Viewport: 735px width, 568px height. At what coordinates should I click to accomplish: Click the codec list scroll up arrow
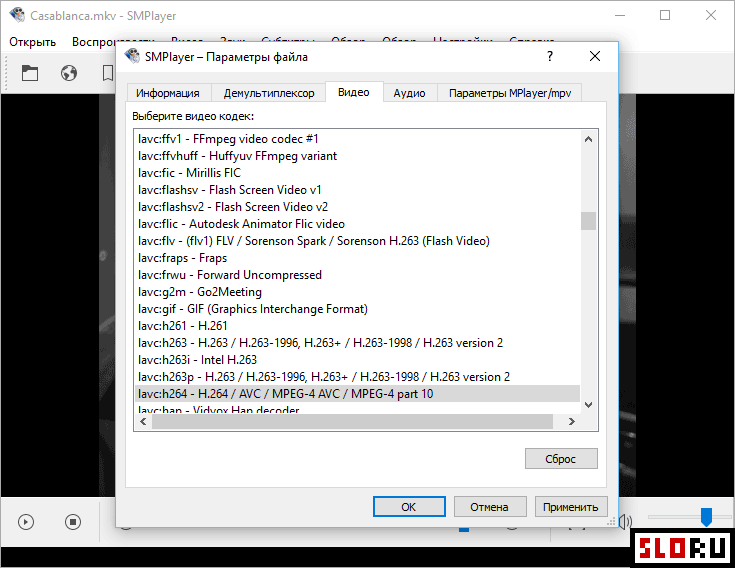click(588, 139)
